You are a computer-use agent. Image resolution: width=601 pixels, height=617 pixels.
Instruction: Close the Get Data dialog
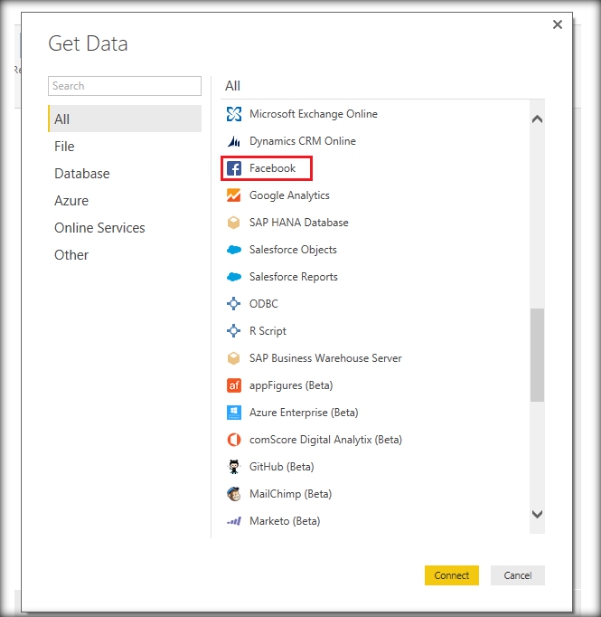pyautogui.click(x=557, y=24)
